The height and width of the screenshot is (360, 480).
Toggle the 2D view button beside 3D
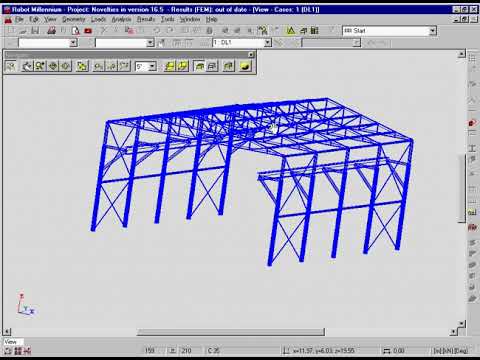(212, 66)
